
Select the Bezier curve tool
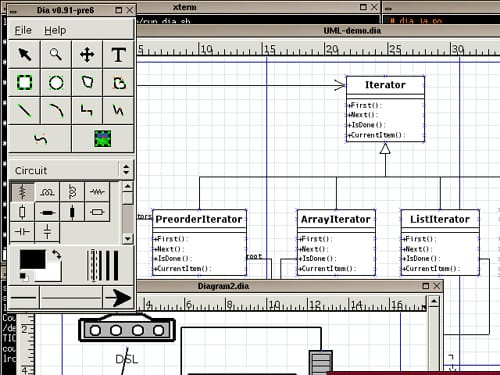coord(40,139)
